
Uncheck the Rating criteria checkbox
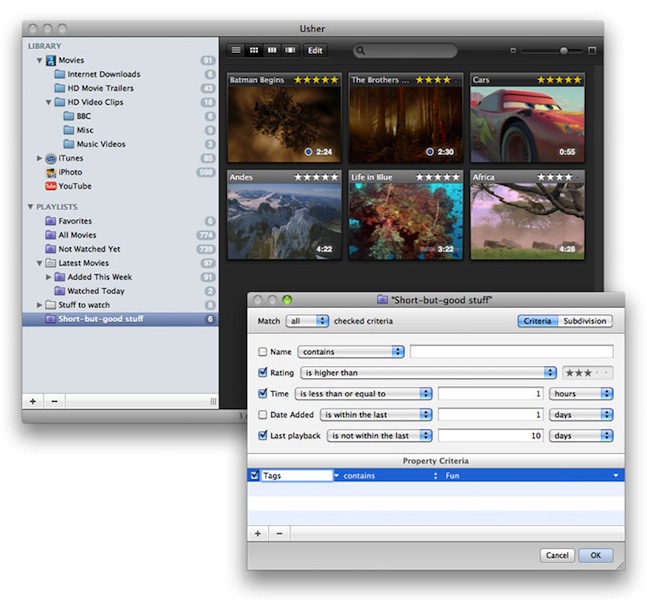click(263, 373)
